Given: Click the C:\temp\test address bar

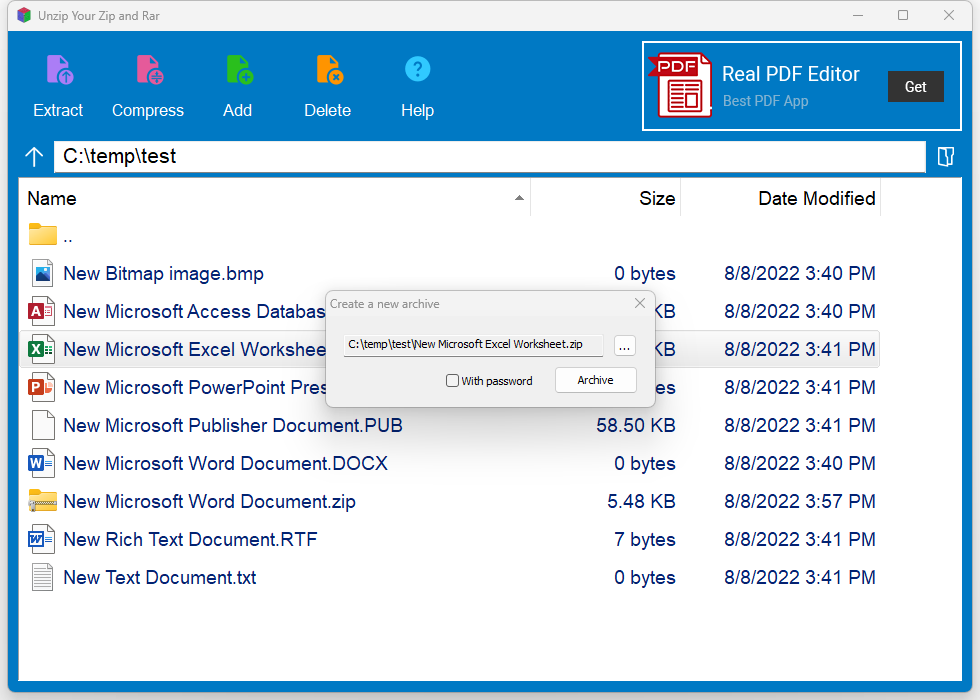Looking at the screenshot, I should 490,157.
